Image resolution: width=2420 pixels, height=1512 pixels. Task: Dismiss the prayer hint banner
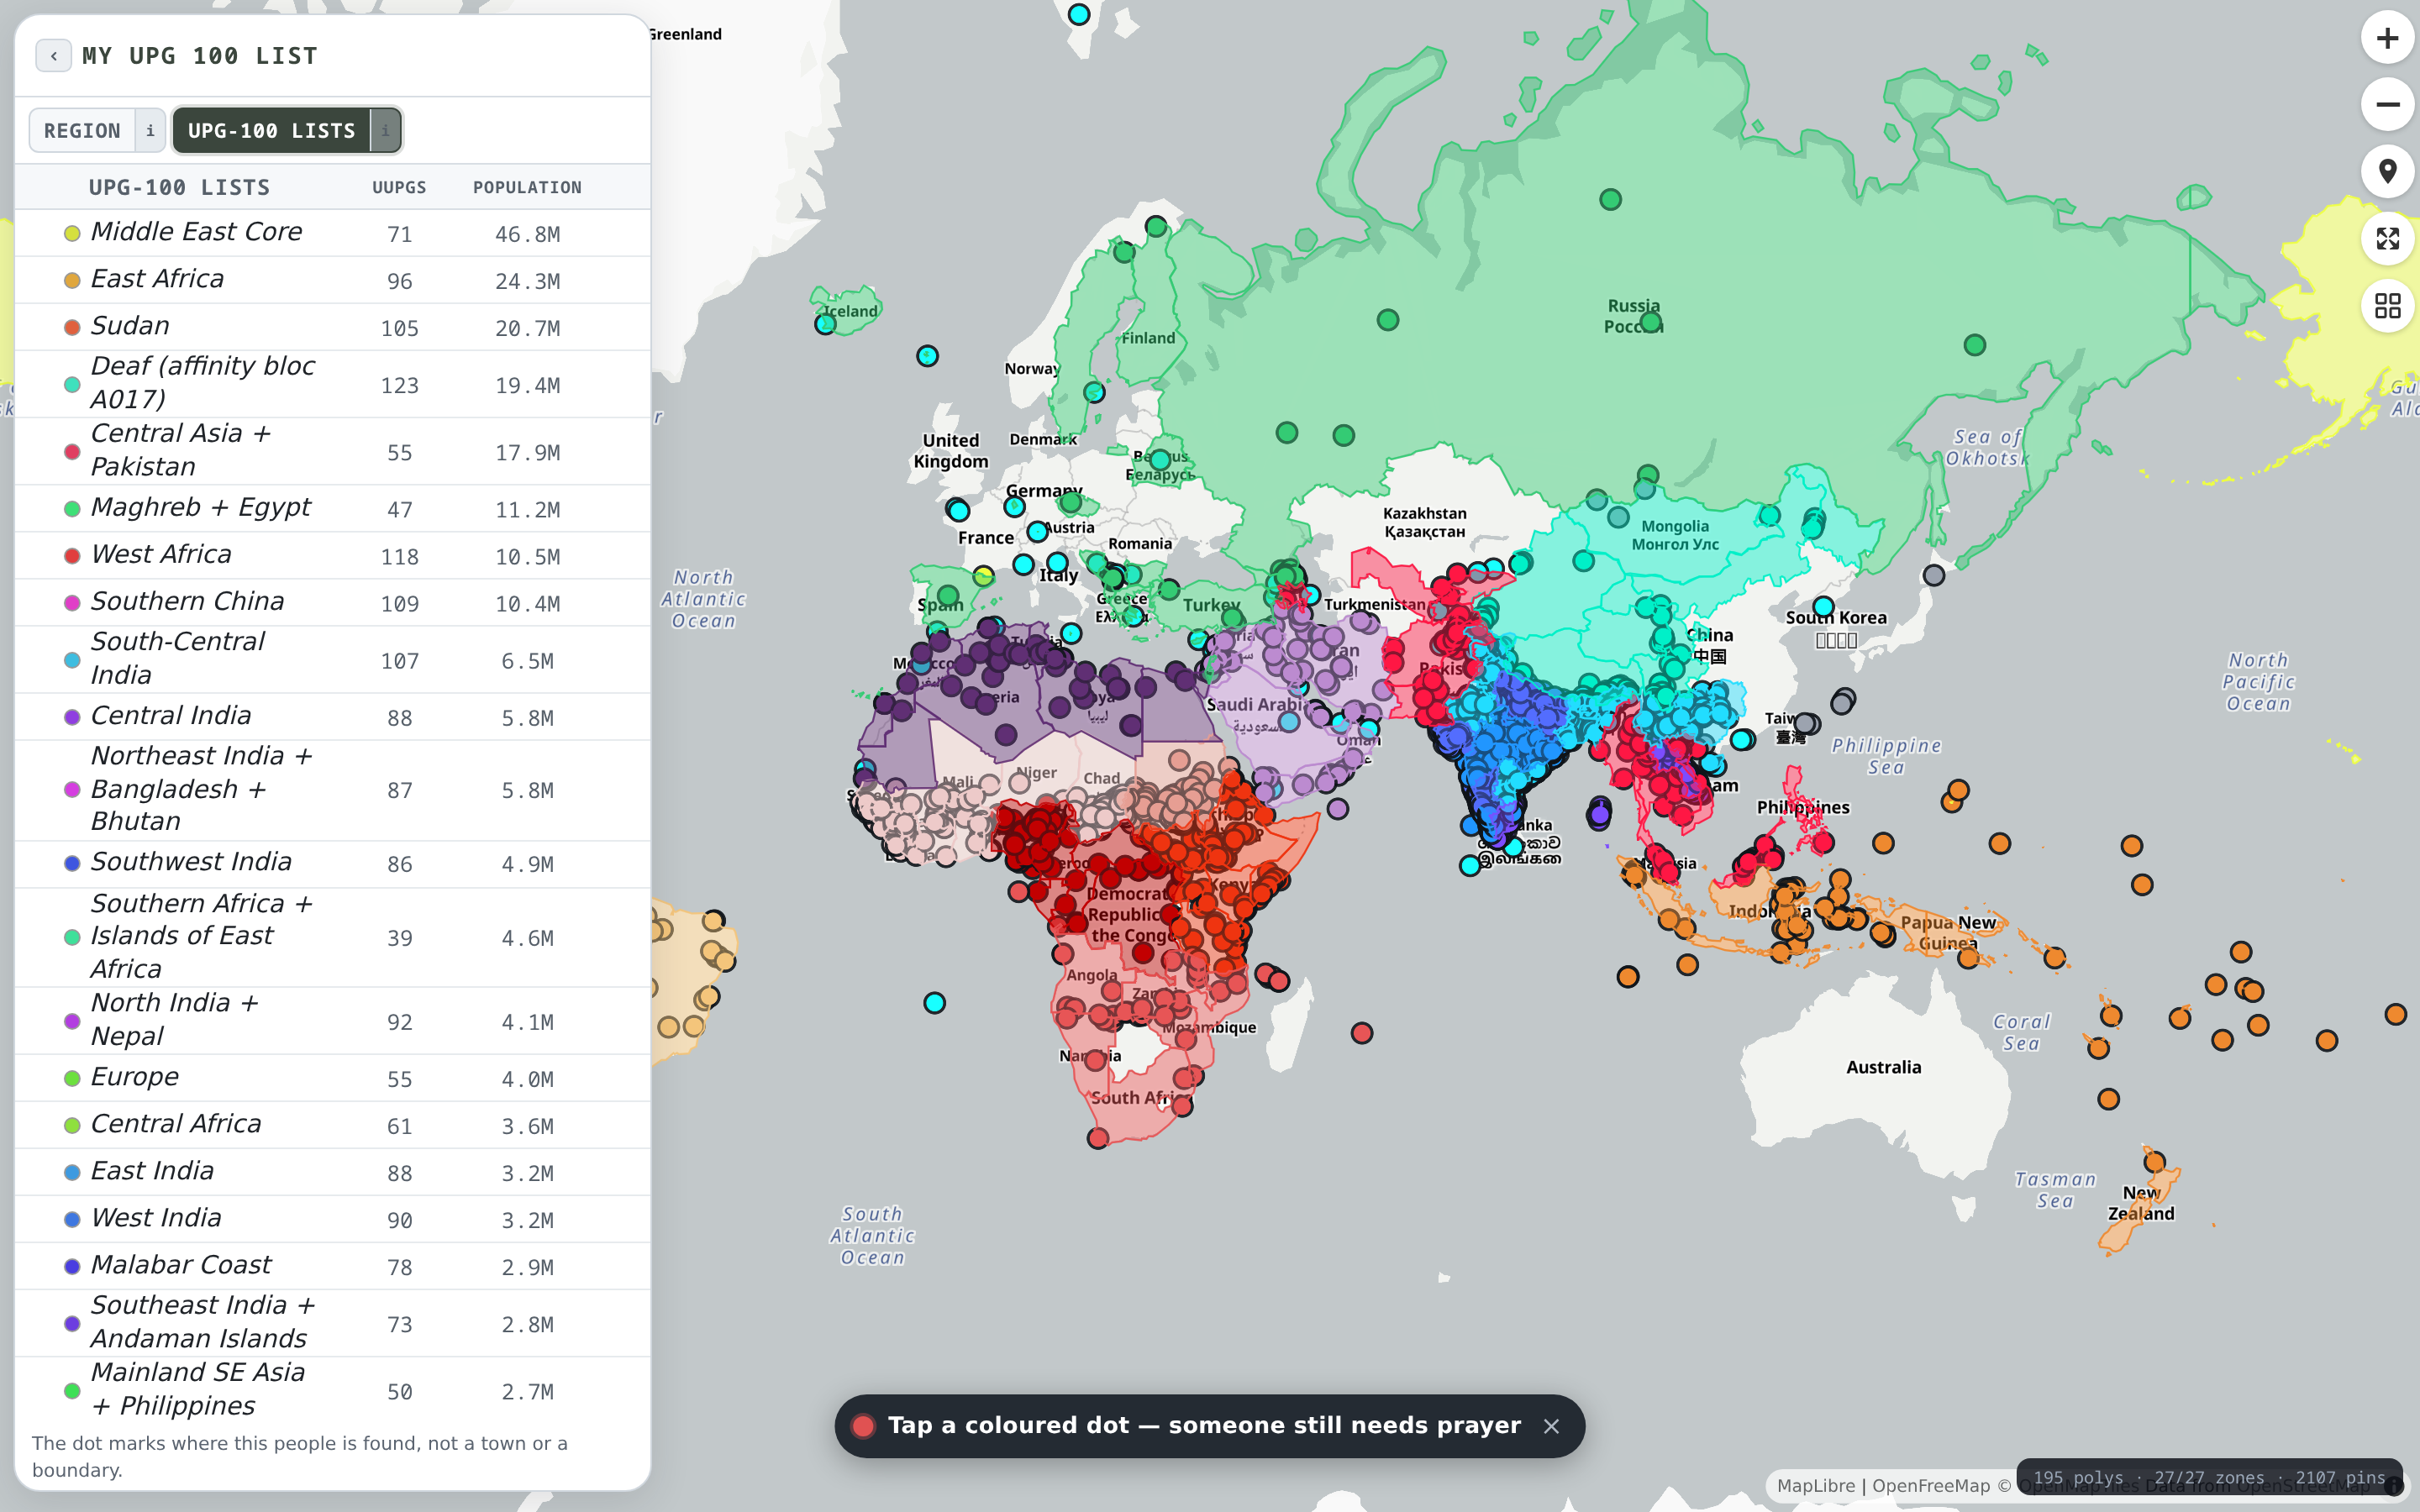coord(1551,1426)
